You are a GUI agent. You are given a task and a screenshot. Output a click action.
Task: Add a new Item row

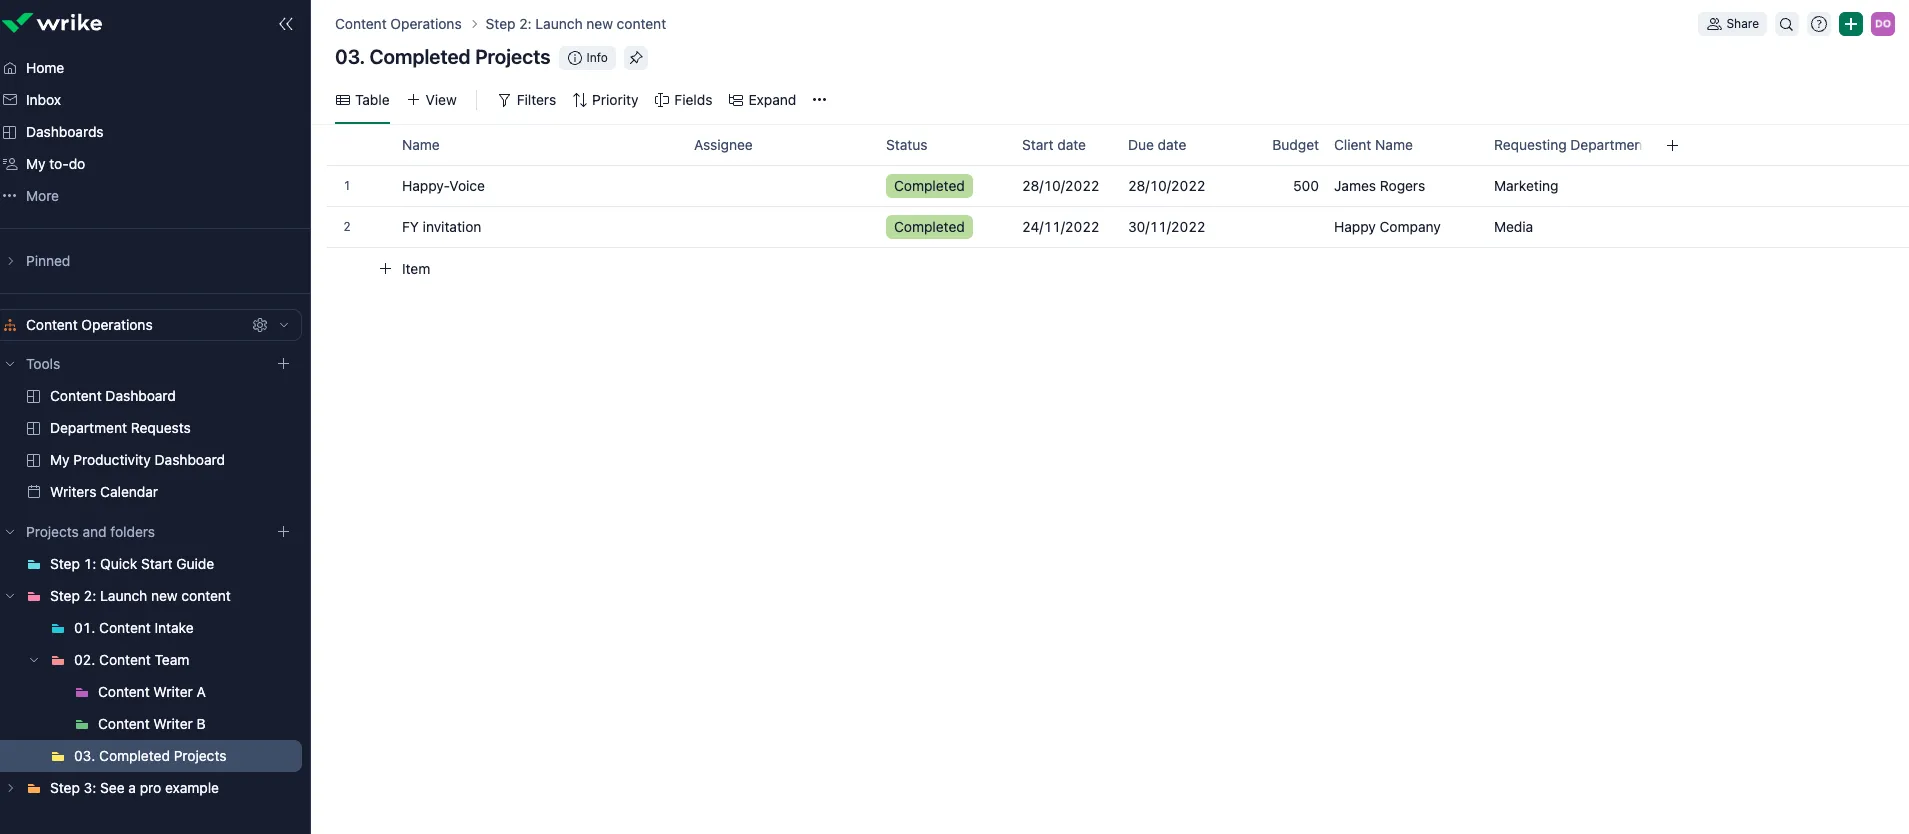(405, 269)
